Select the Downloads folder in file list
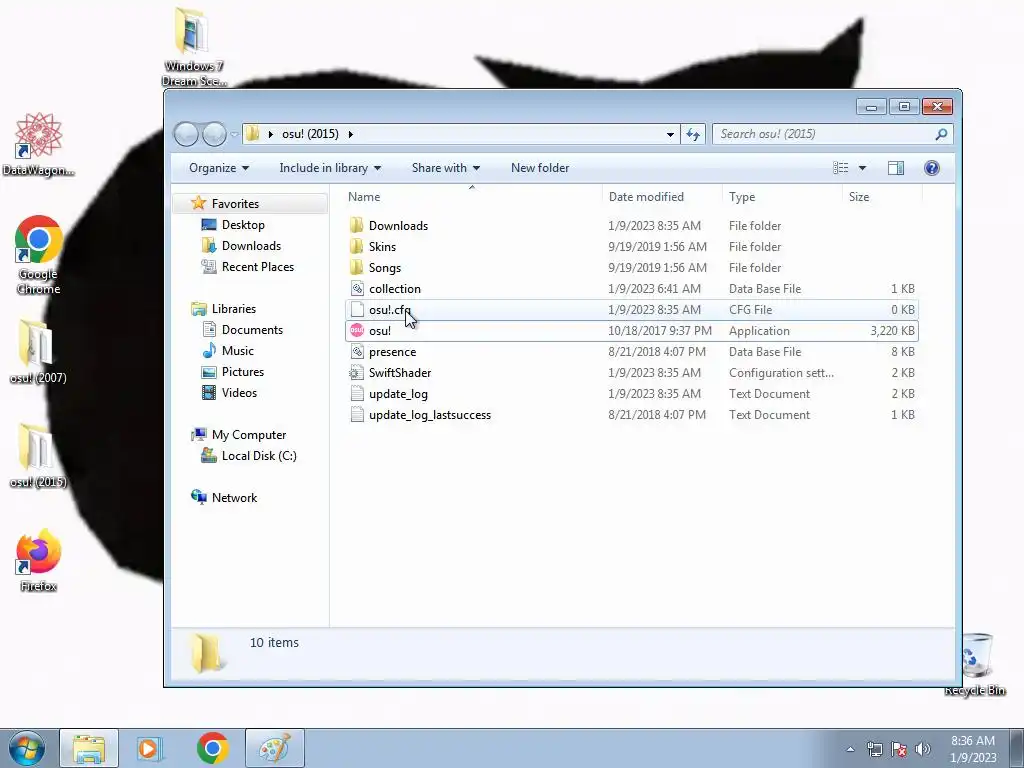 click(x=632, y=226)
